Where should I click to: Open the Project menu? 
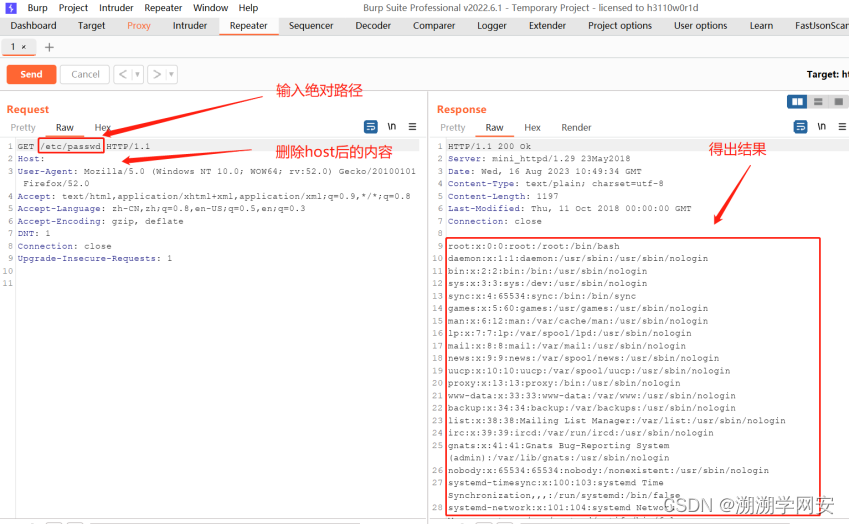[x=73, y=8]
